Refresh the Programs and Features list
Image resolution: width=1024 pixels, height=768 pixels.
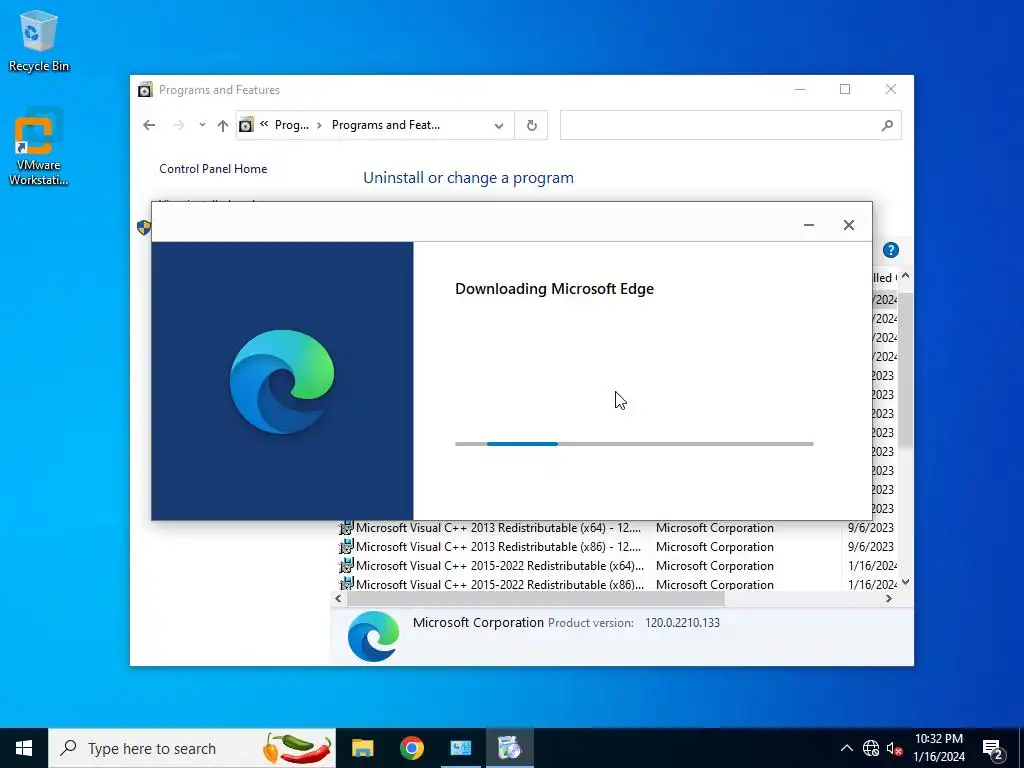(532, 125)
